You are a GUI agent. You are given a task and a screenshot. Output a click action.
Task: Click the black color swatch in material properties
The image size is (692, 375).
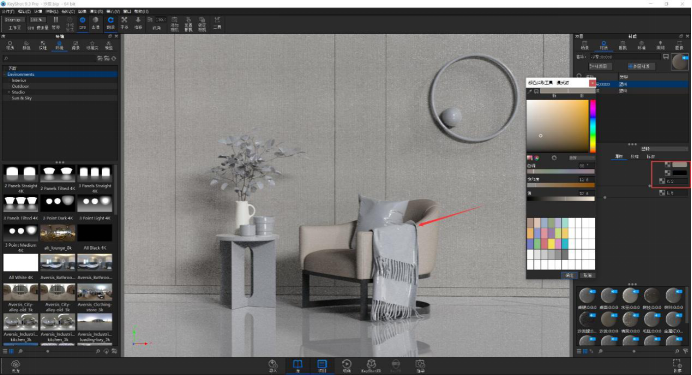point(680,173)
